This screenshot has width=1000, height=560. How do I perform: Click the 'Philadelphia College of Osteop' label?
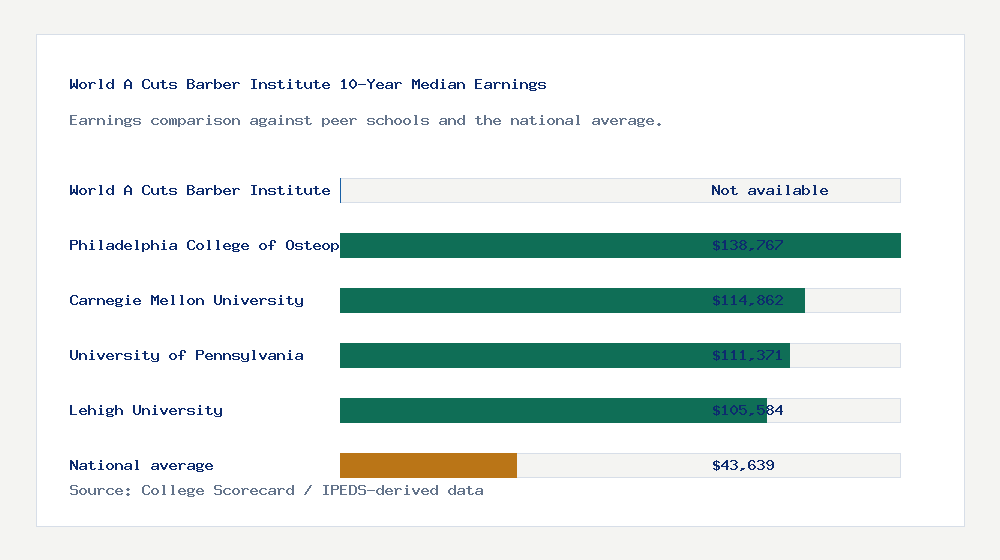click(x=204, y=246)
